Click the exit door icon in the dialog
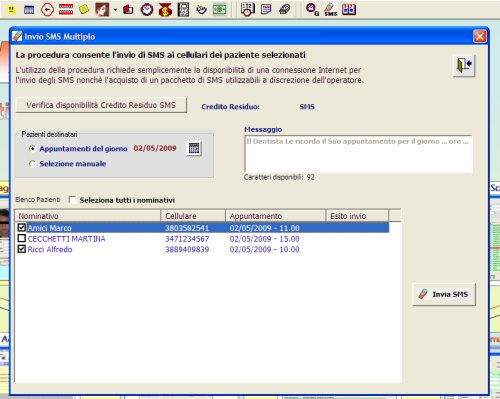This screenshot has height=399, width=500. pos(464,65)
